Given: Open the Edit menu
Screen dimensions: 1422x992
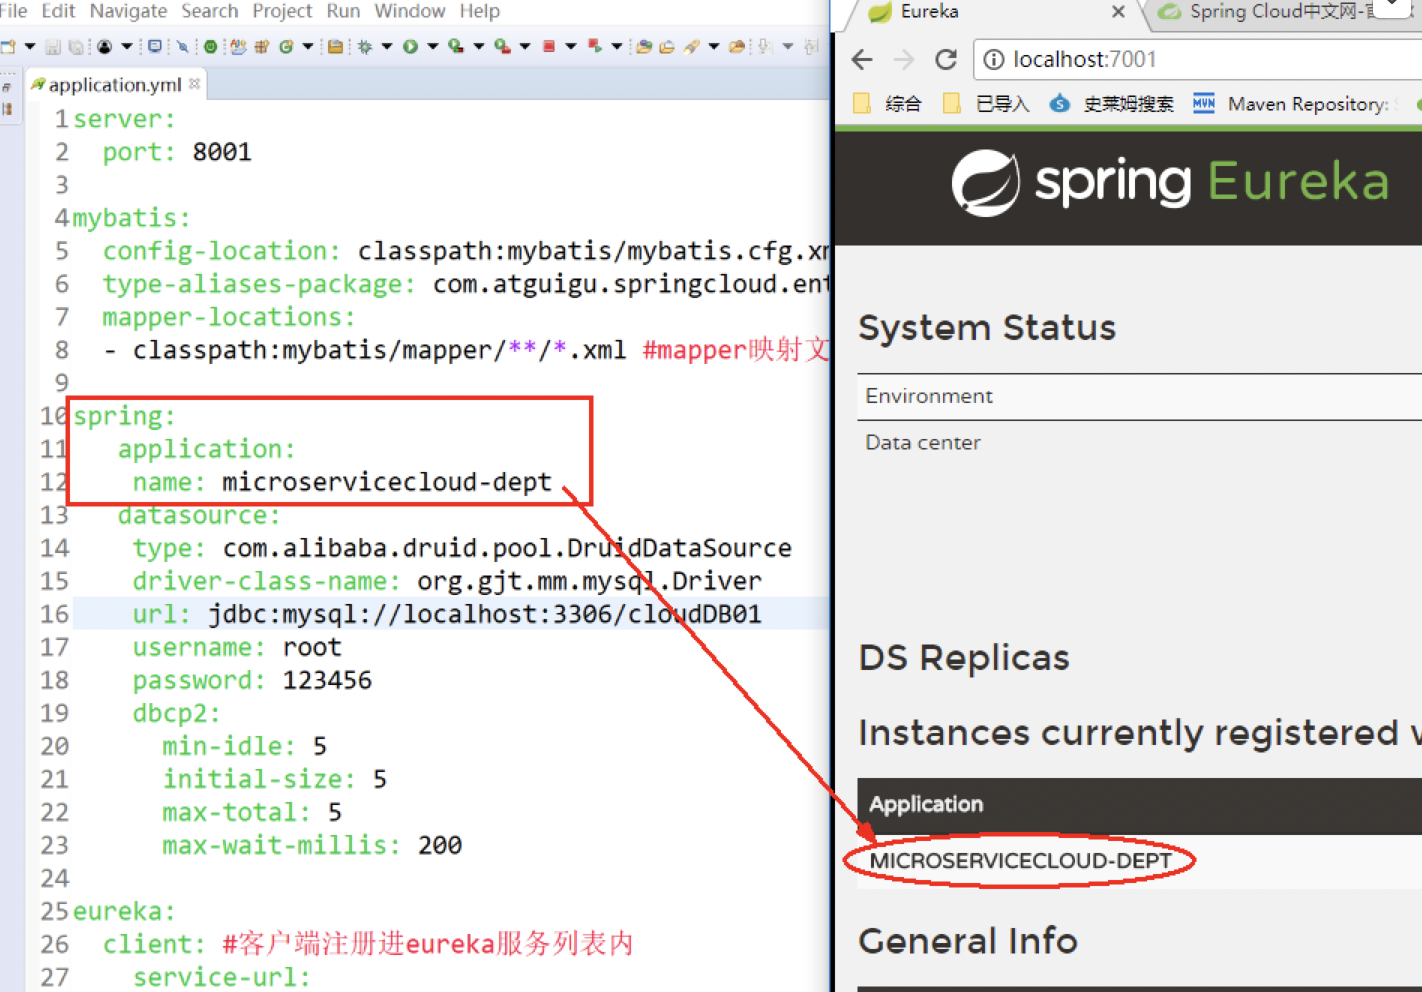Looking at the screenshot, I should (x=58, y=11).
